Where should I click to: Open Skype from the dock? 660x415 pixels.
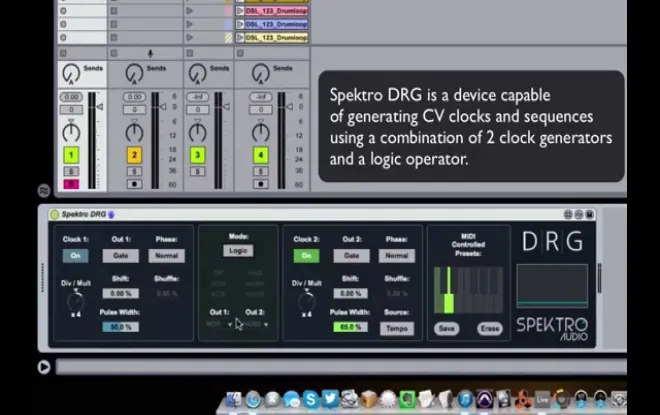311,399
